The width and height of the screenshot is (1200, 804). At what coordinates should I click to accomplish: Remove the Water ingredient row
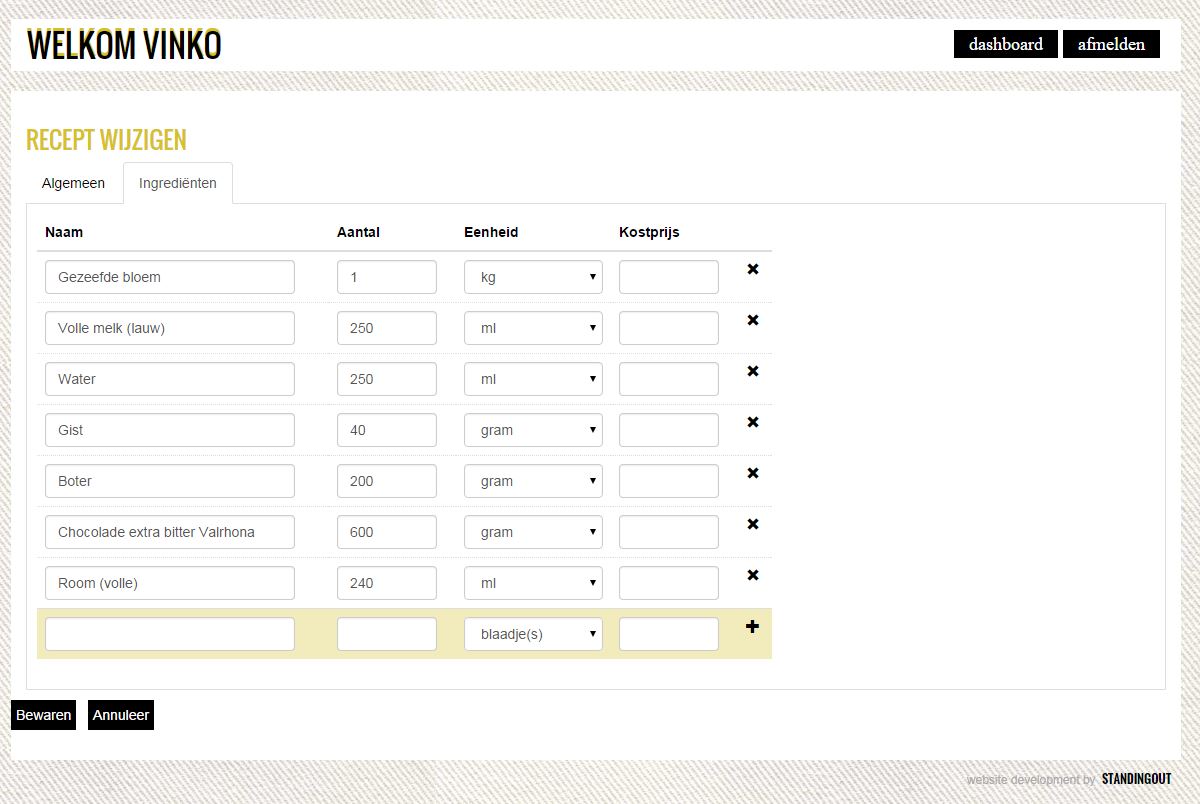coord(753,371)
